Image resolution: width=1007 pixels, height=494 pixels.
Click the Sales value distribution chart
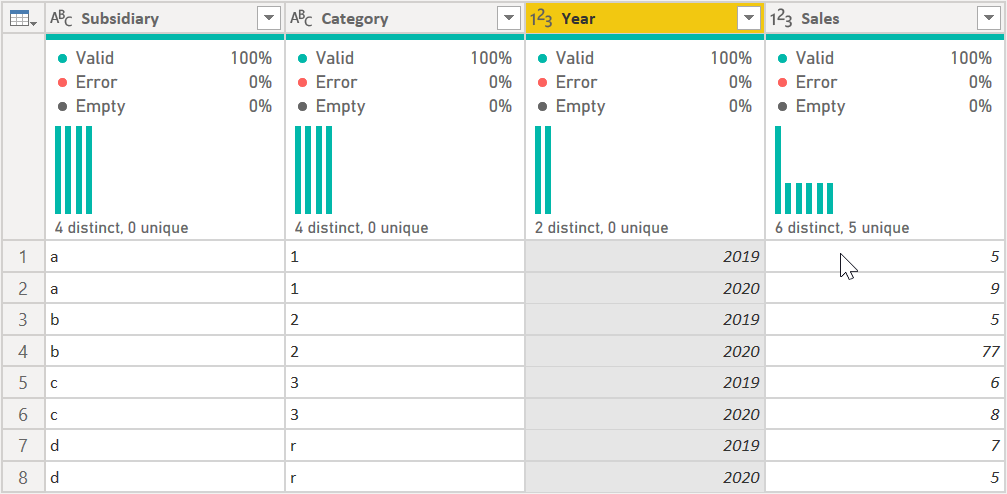(804, 170)
